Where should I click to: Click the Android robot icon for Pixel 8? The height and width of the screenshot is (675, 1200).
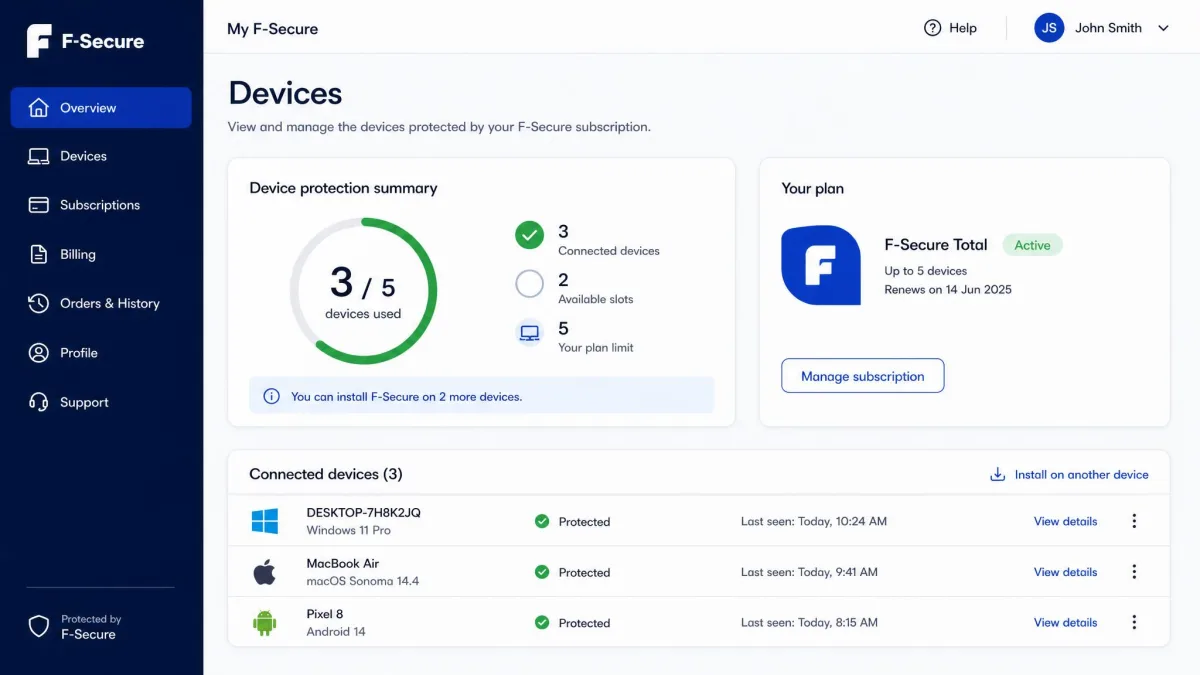pyautogui.click(x=264, y=622)
